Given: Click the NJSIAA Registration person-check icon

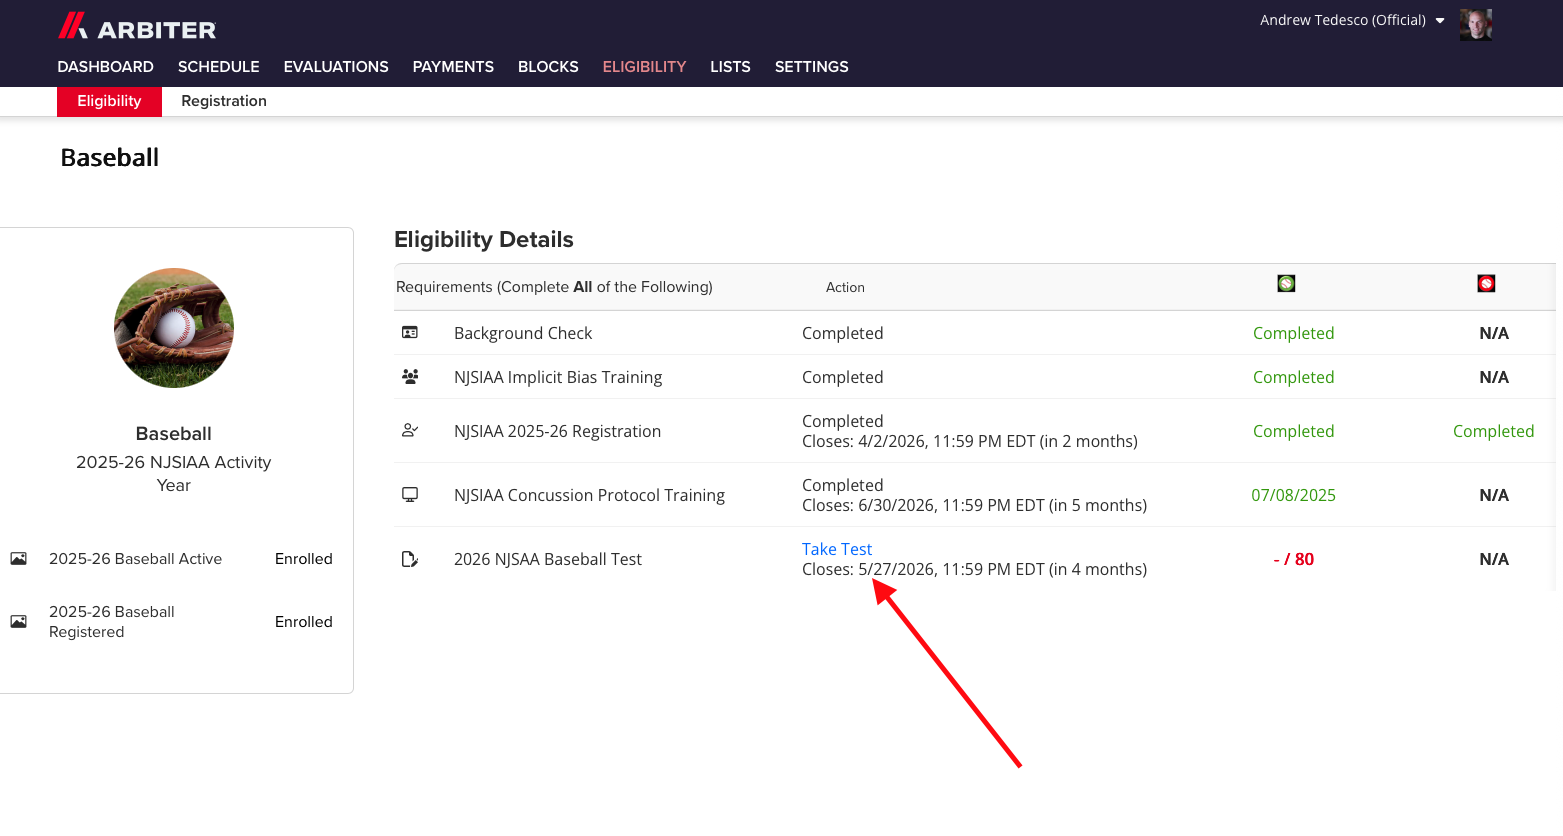Looking at the screenshot, I should pyautogui.click(x=410, y=430).
